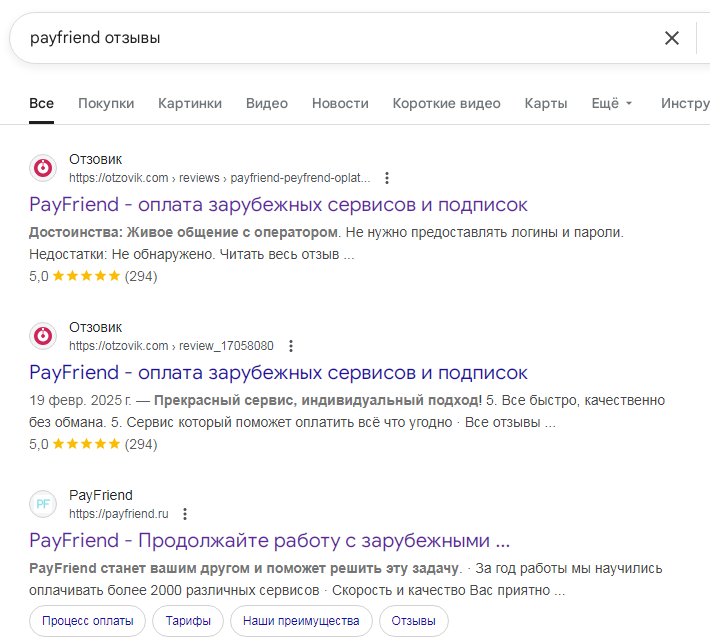Open the Короткие видео tab
Screen dimensions: 710x641
click(446, 103)
